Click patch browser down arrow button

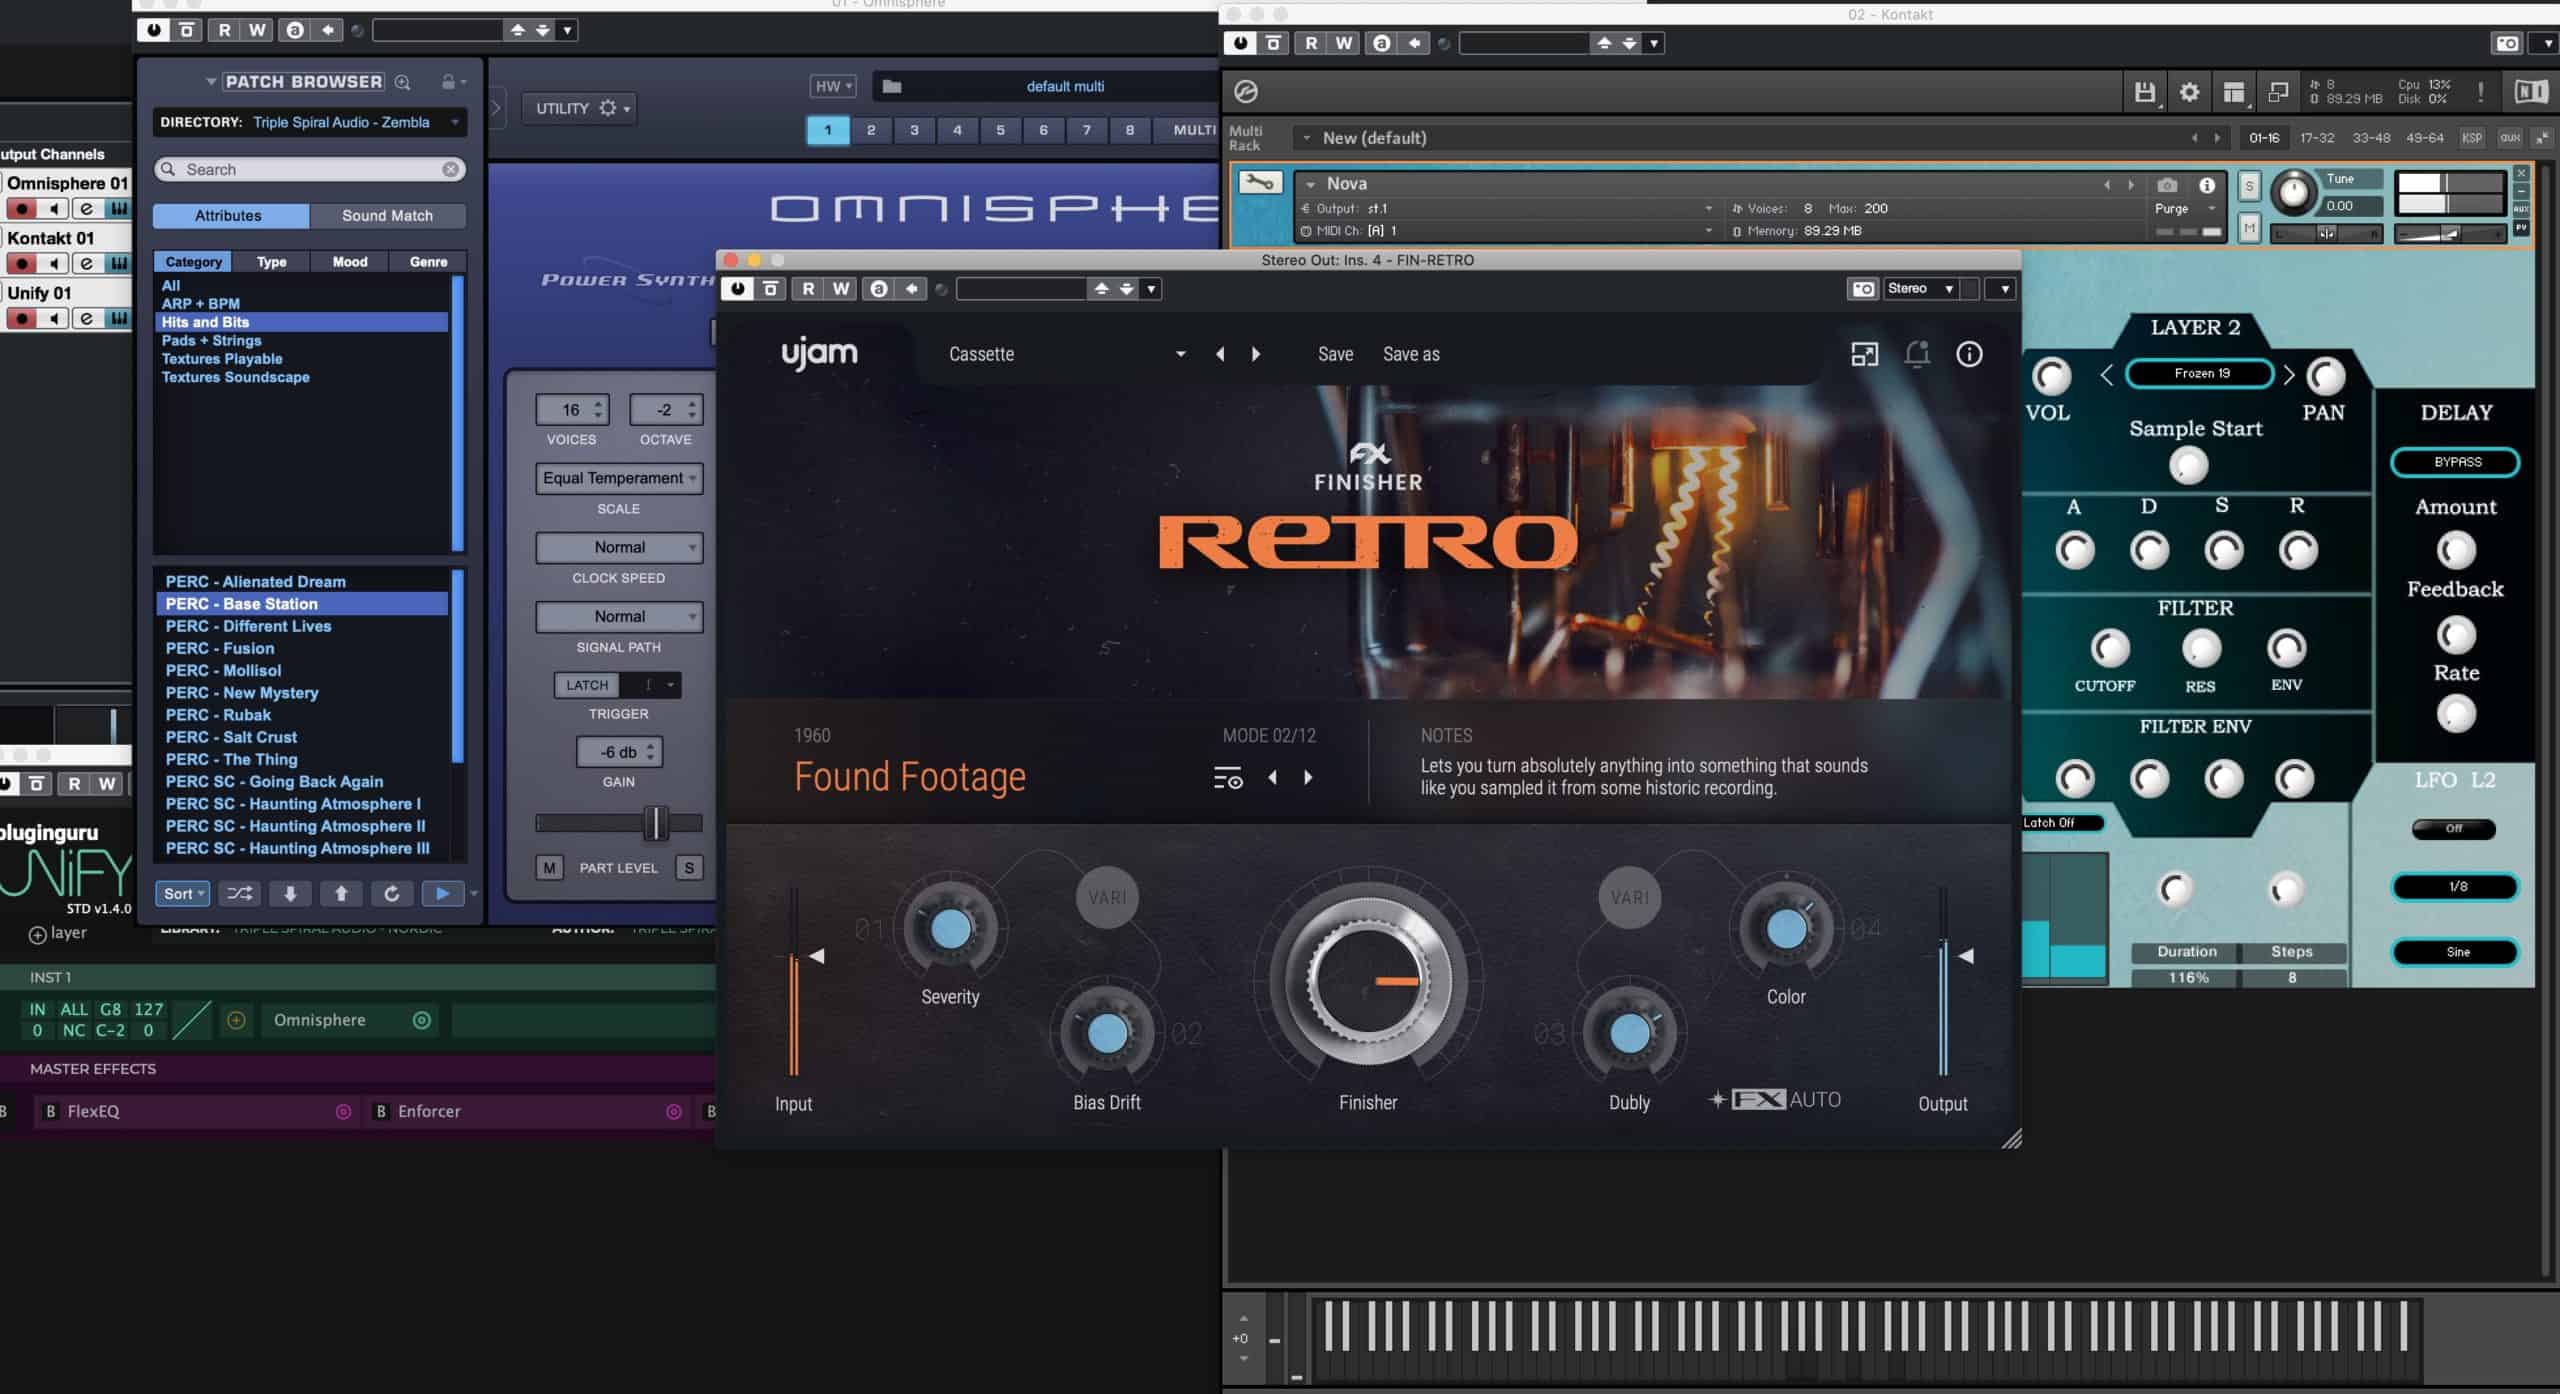[x=290, y=893]
